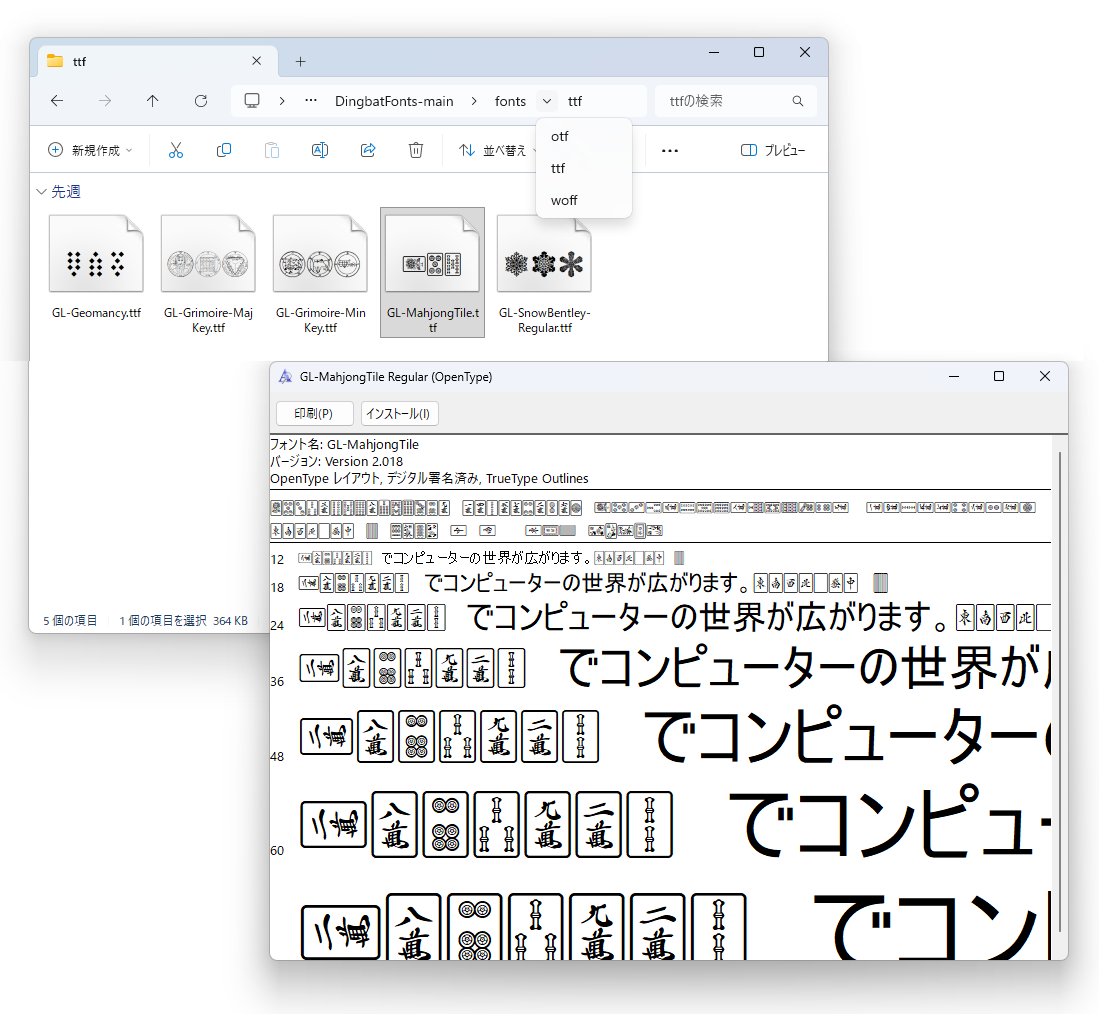
Task: Rename the selected file using rename icon
Action: tap(320, 150)
